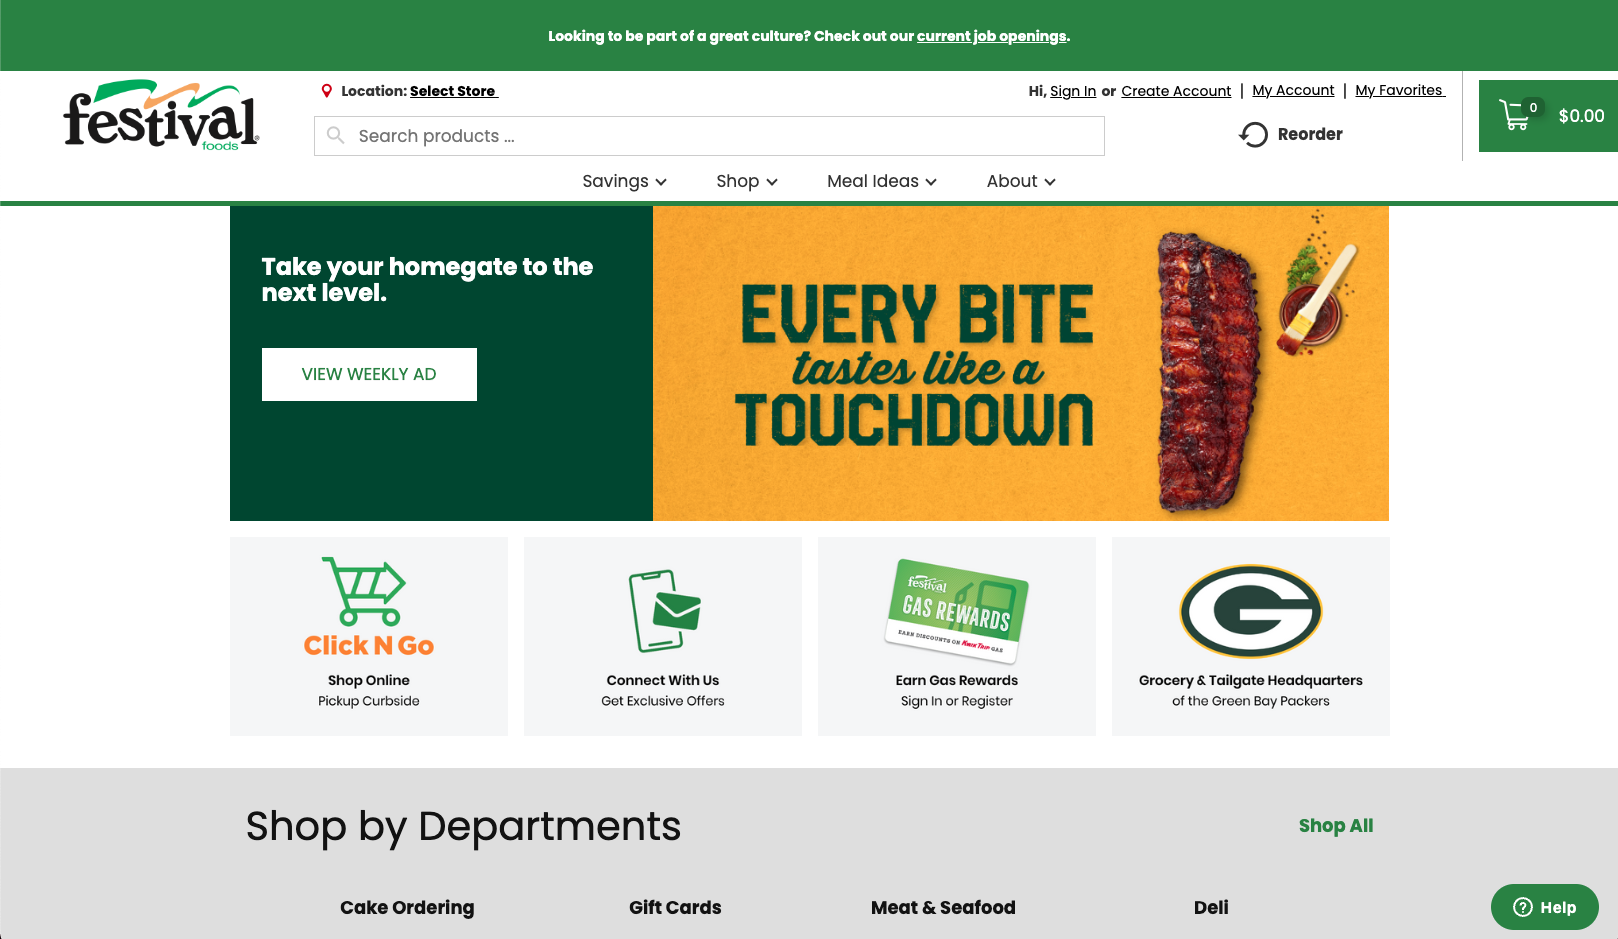The width and height of the screenshot is (1618, 939).
Task: Open the My Favorites link
Action: tap(1399, 90)
